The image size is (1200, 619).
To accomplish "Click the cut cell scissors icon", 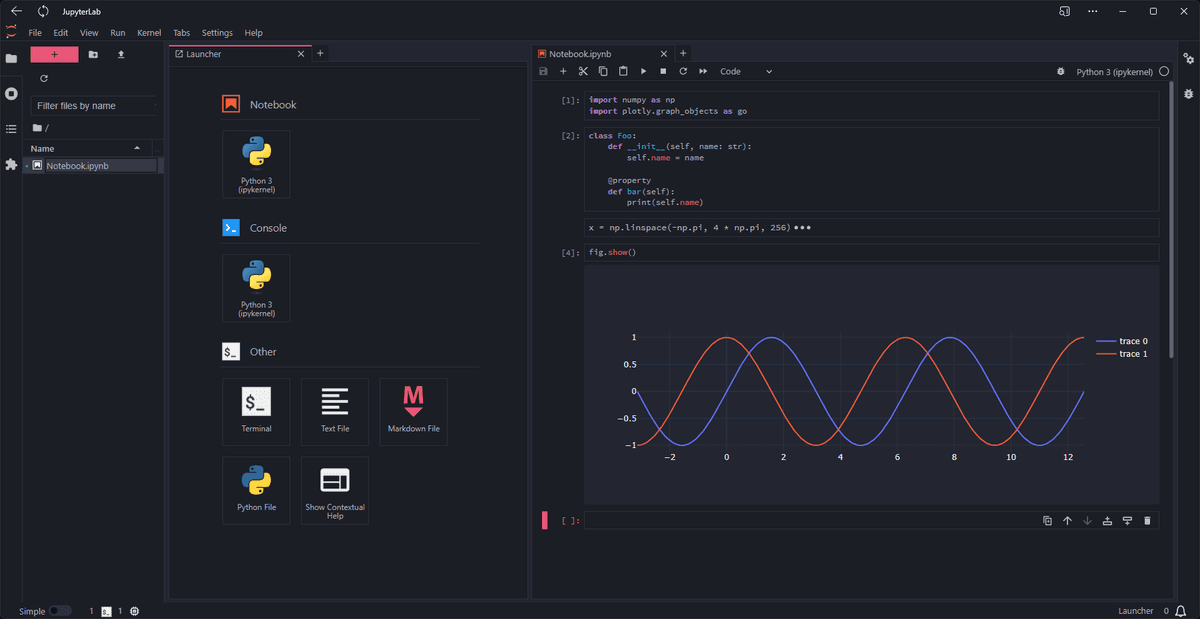I will tap(583, 72).
